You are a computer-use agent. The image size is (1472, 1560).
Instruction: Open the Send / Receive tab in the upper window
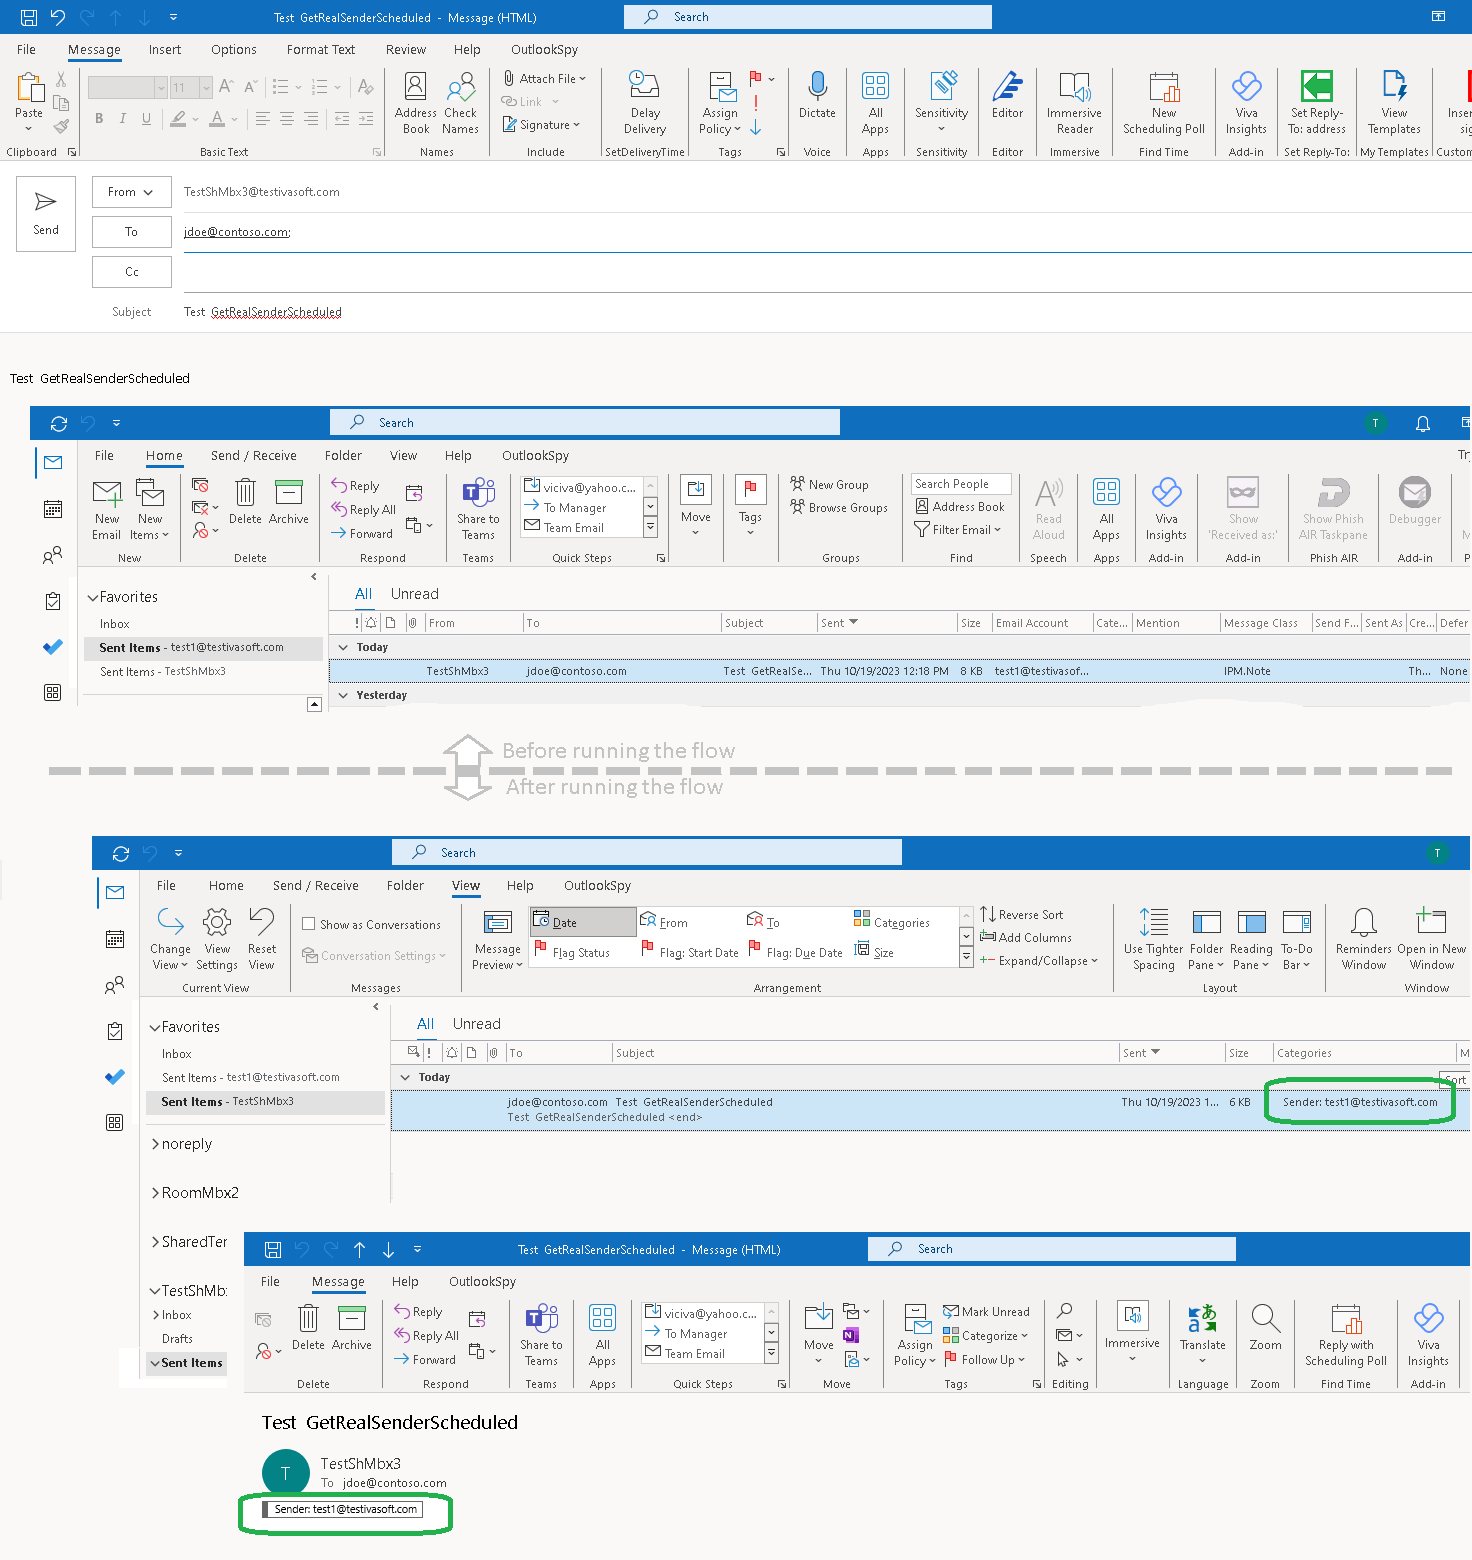coord(254,456)
